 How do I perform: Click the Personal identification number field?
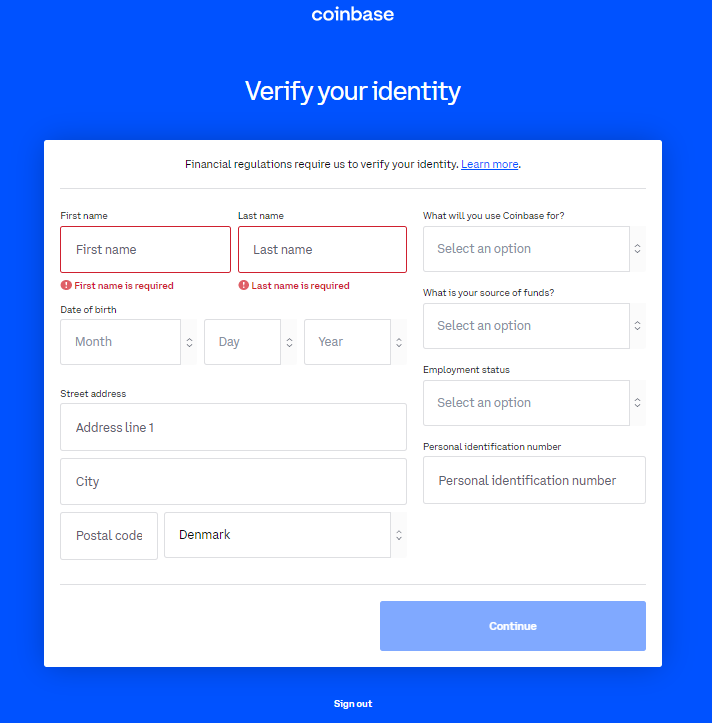pyautogui.click(x=534, y=481)
